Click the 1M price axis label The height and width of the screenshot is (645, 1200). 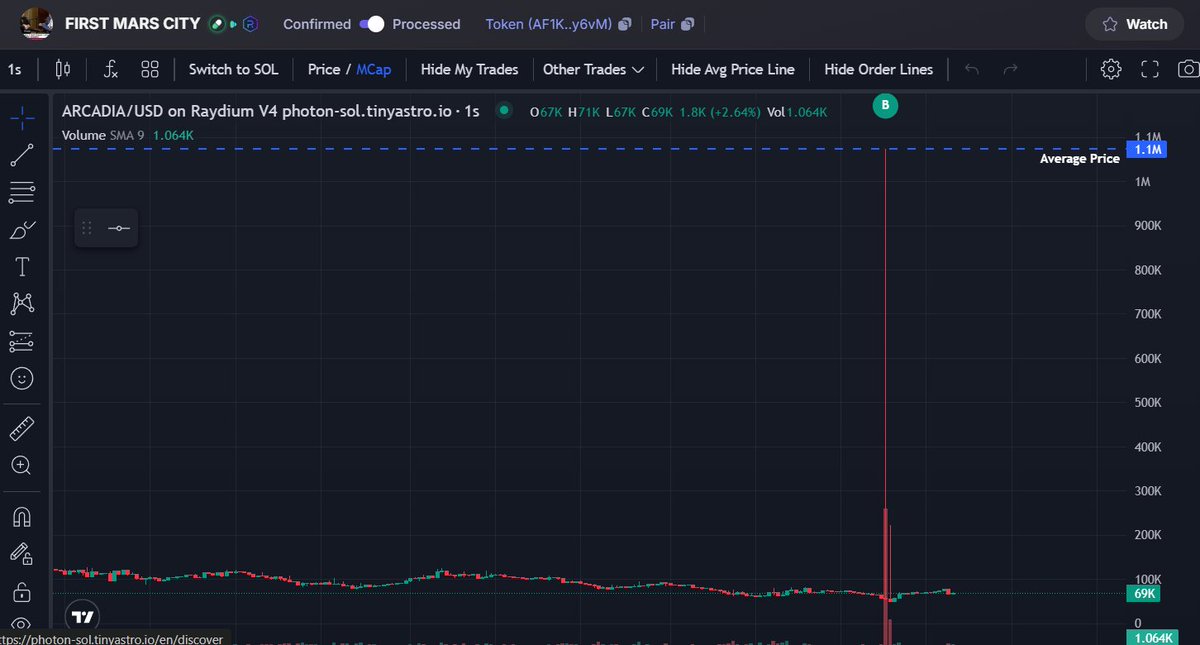pyautogui.click(x=1142, y=182)
